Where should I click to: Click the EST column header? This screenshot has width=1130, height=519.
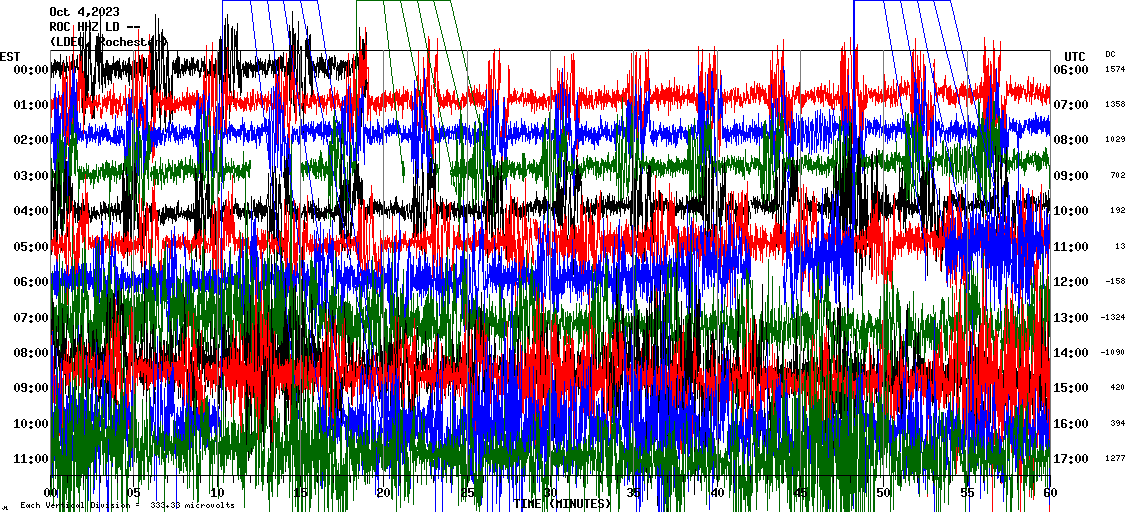tap(11, 55)
